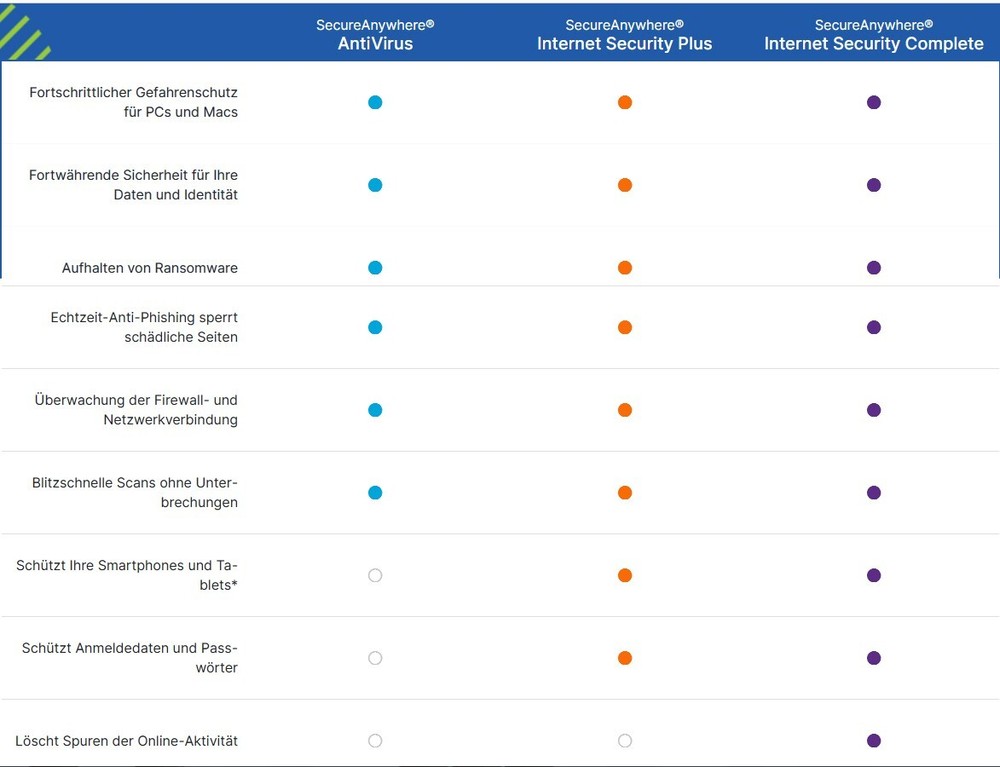Click empty AntiVirus circle for Anmeldedaten row
This screenshot has height=767, width=1000.
pos(375,658)
